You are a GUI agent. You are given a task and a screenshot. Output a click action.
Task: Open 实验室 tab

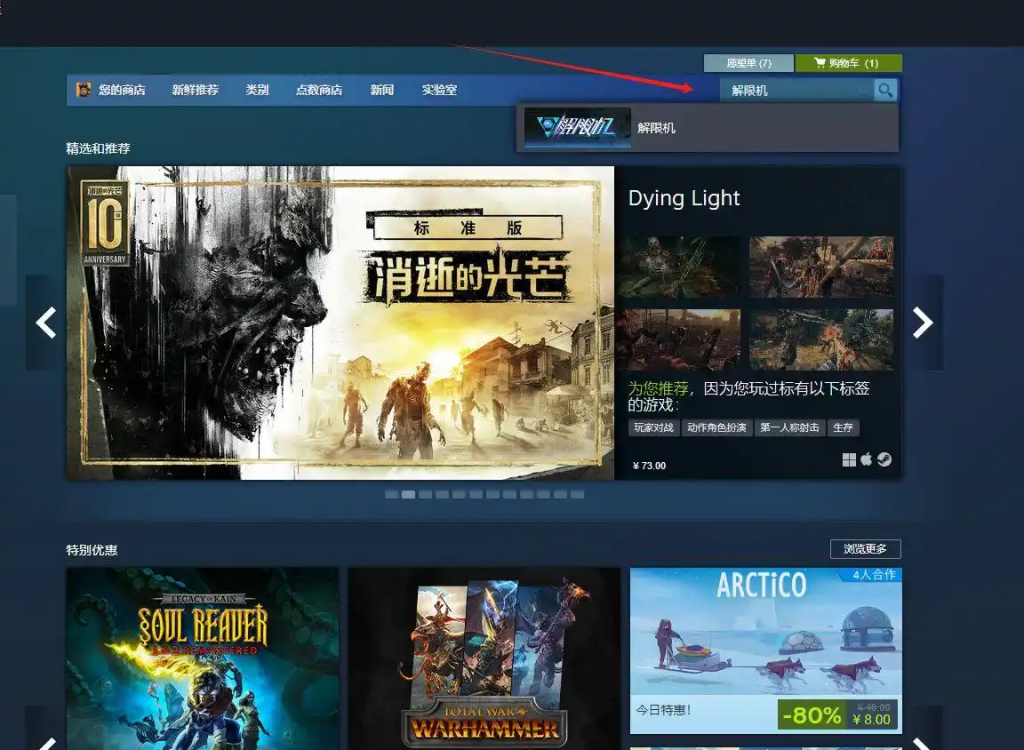(x=440, y=90)
